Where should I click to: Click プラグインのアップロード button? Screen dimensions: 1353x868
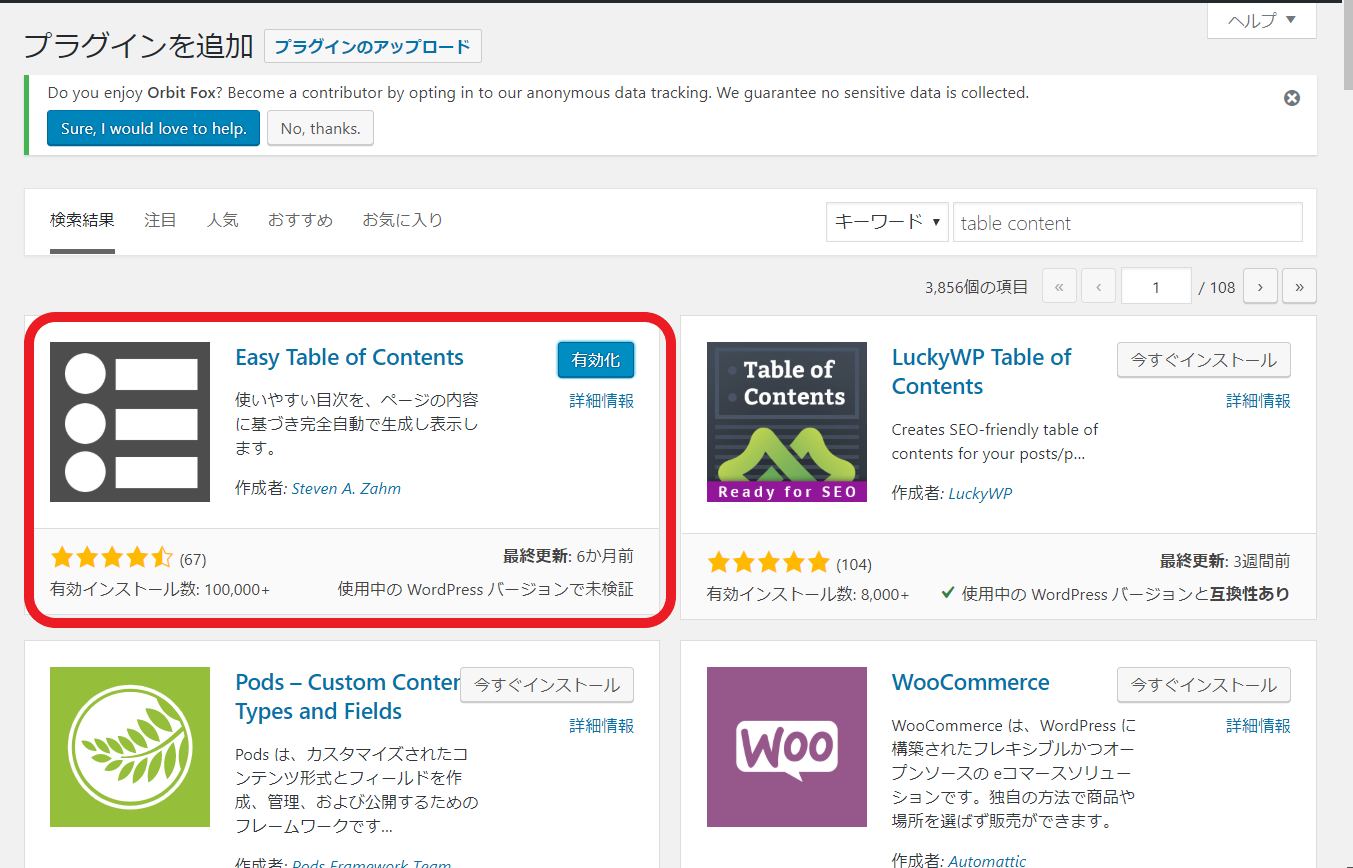373,46
